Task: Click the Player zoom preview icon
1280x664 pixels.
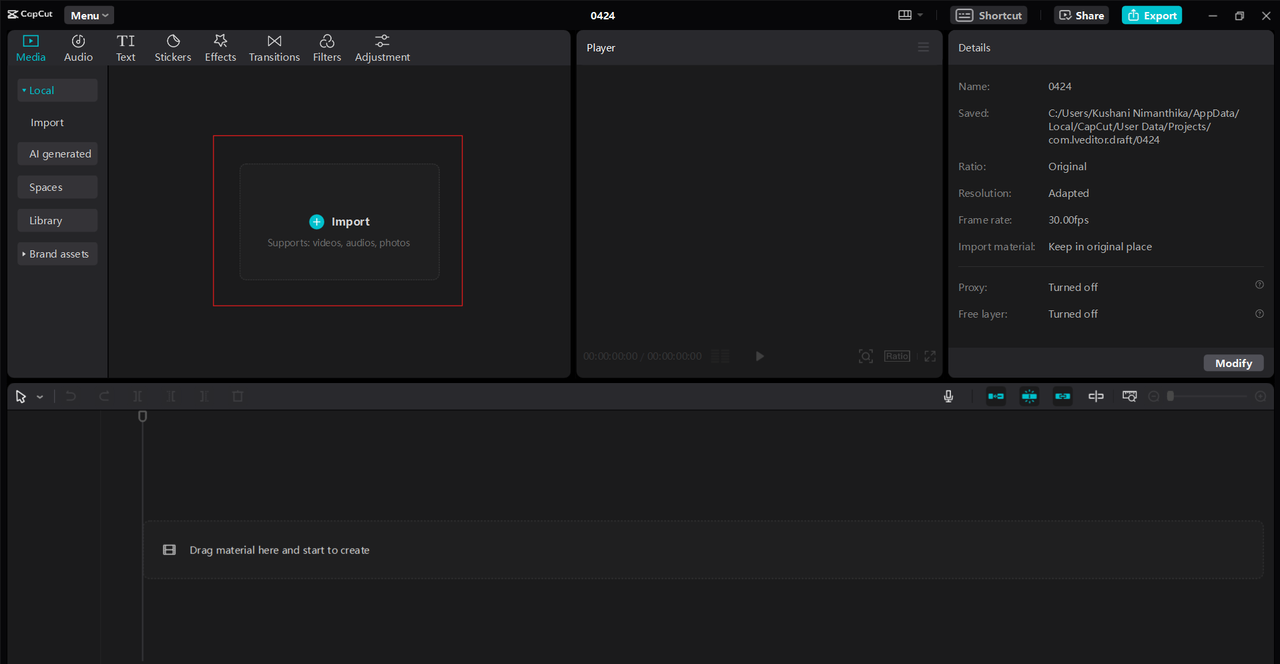Action: (866, 356)
